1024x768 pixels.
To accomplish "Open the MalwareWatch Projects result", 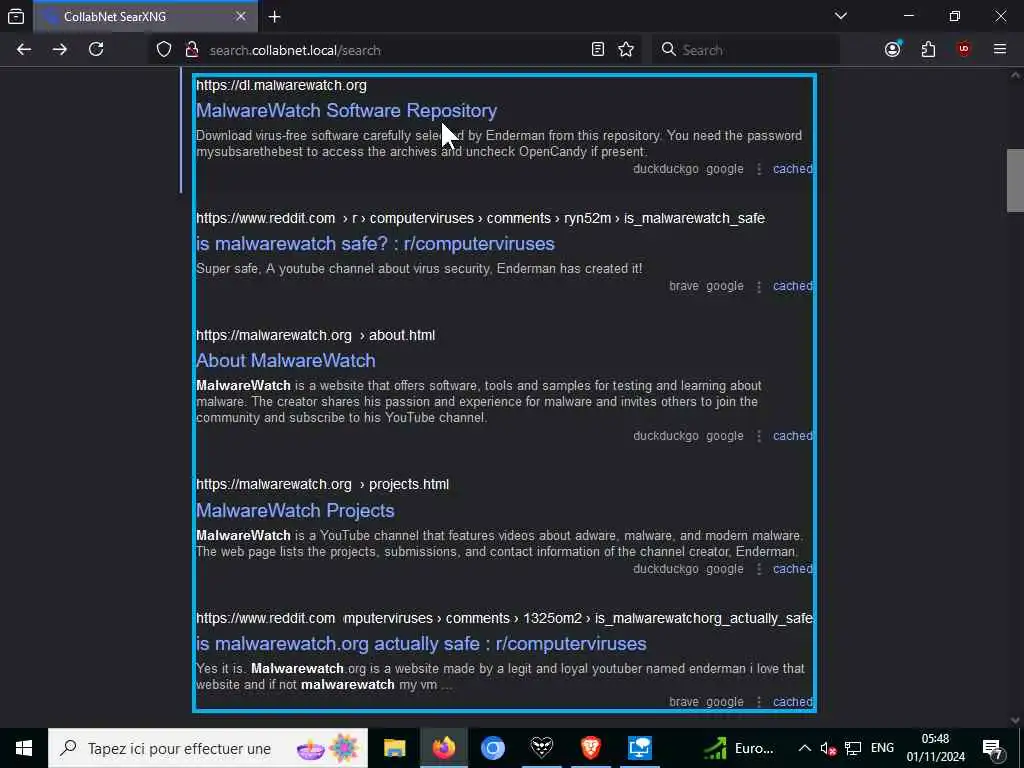I will coord(295,511).
